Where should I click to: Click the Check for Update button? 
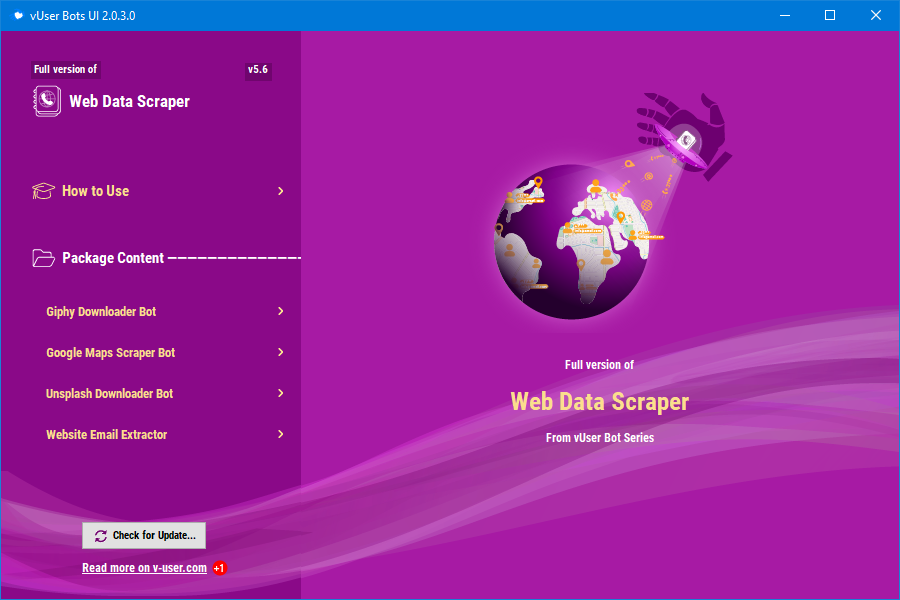pyautogui.click(x=144, y=536)
